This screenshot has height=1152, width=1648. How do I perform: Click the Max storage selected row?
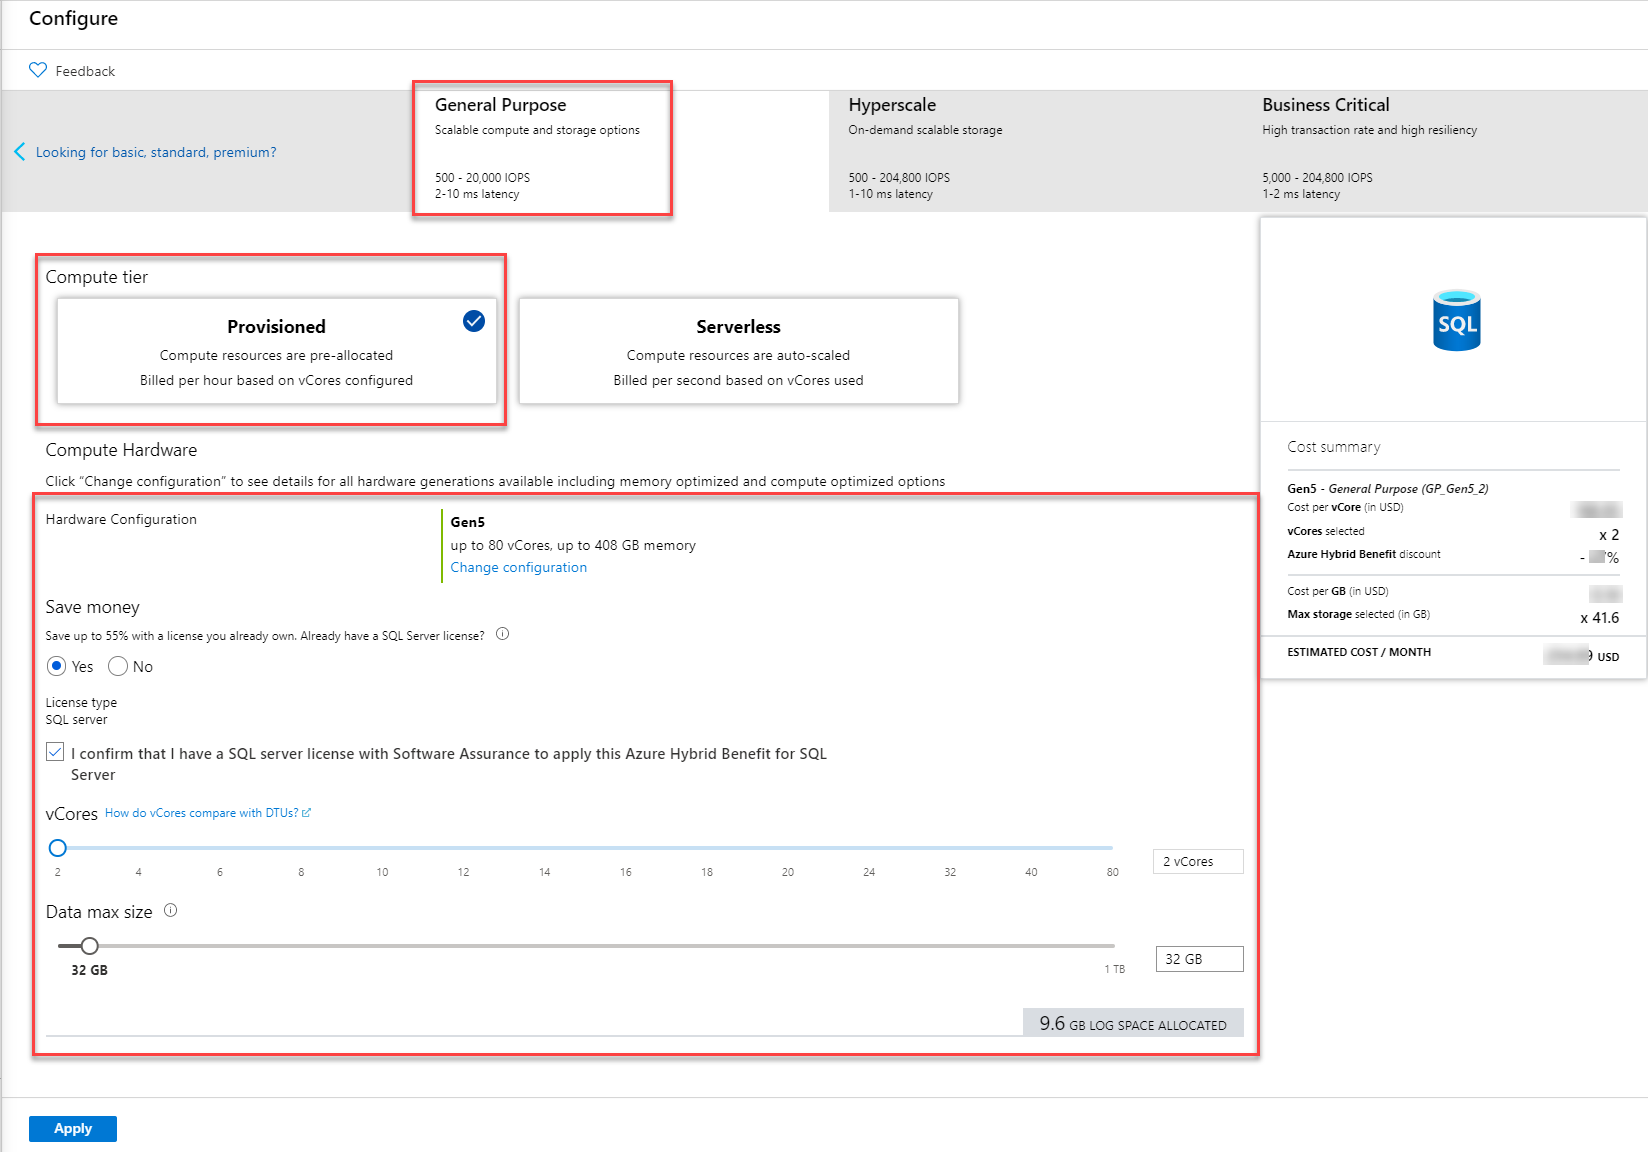[x=1453, y=616]
